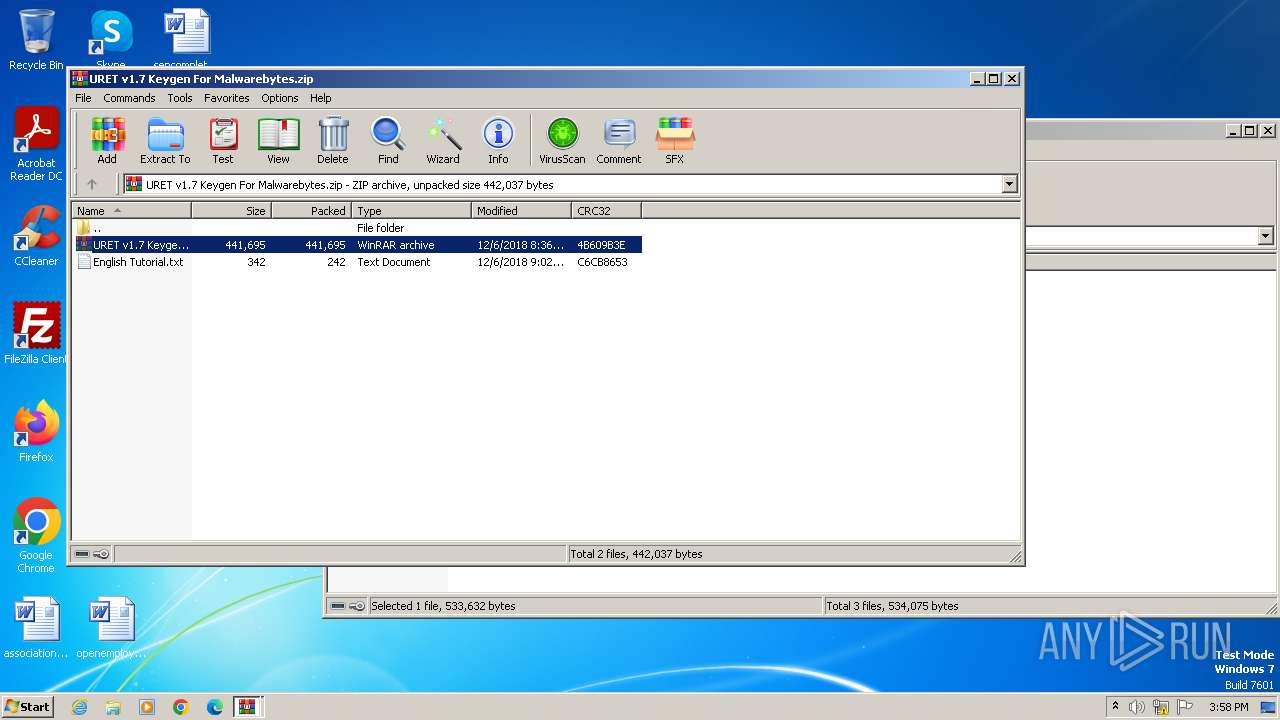This screenshot has height=720, width=1280.
Task: Open the Options menu
Action: [280, 98]
